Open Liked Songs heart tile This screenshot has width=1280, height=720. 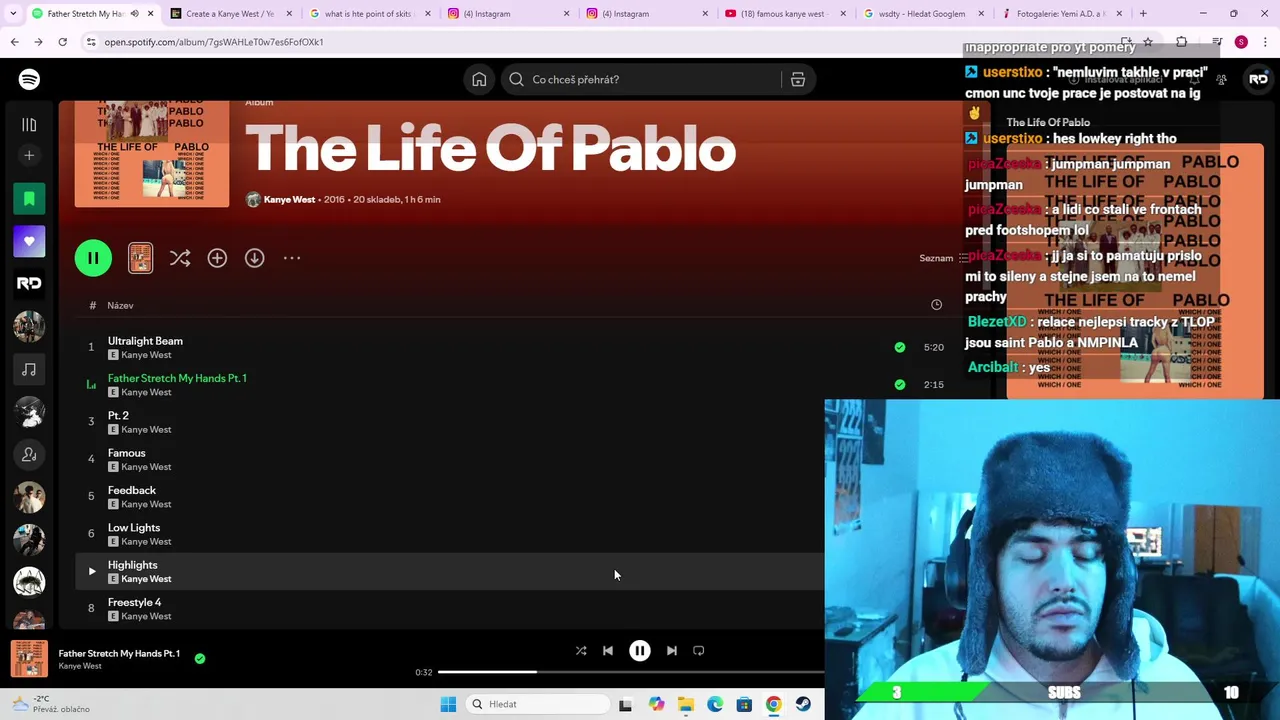tap(29, 241)
